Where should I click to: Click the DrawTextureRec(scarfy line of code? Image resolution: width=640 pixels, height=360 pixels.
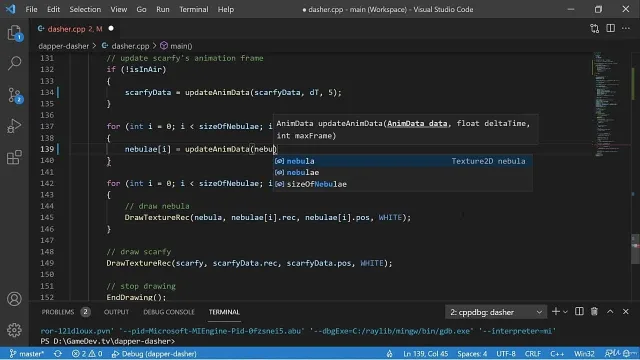[x=249, y=263]
